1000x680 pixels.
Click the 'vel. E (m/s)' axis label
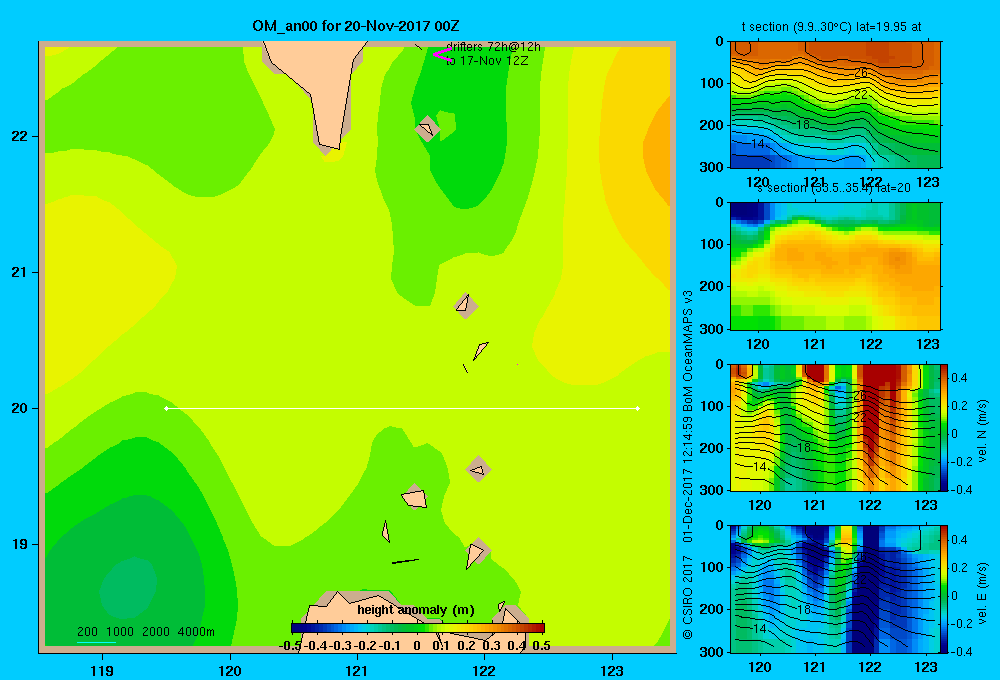983,593
